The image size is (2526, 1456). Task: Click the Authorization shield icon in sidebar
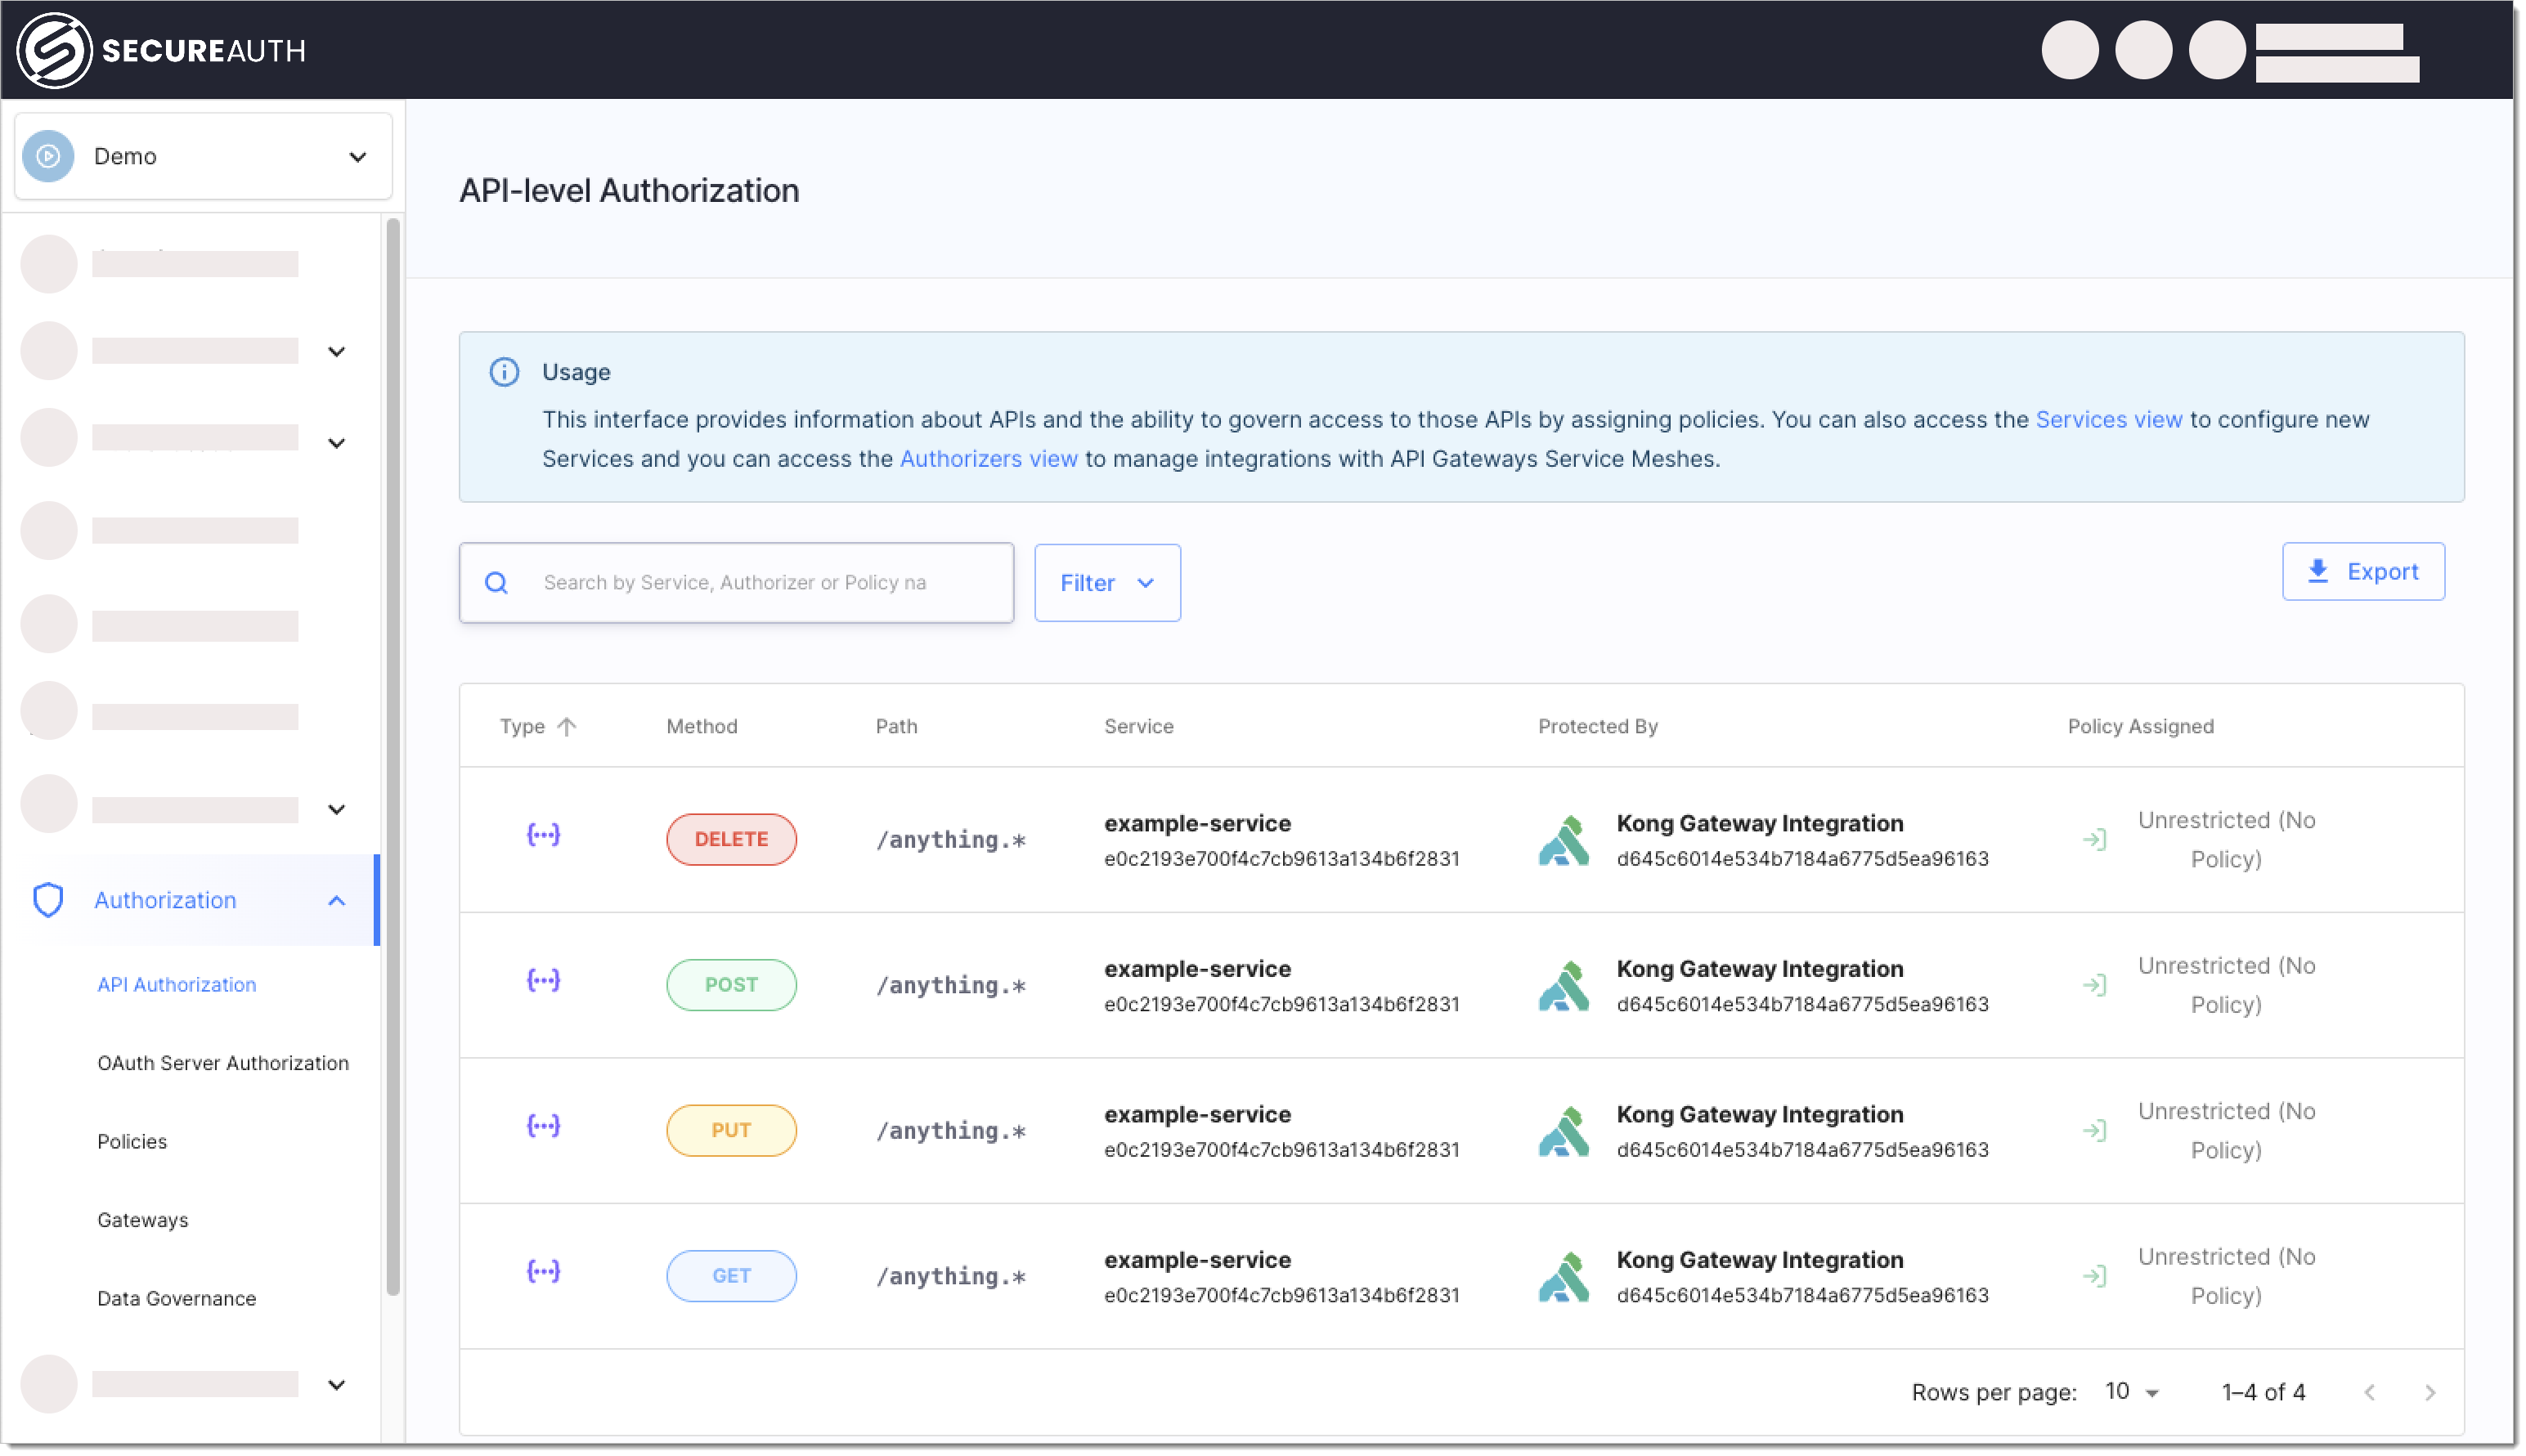[48, 899]
